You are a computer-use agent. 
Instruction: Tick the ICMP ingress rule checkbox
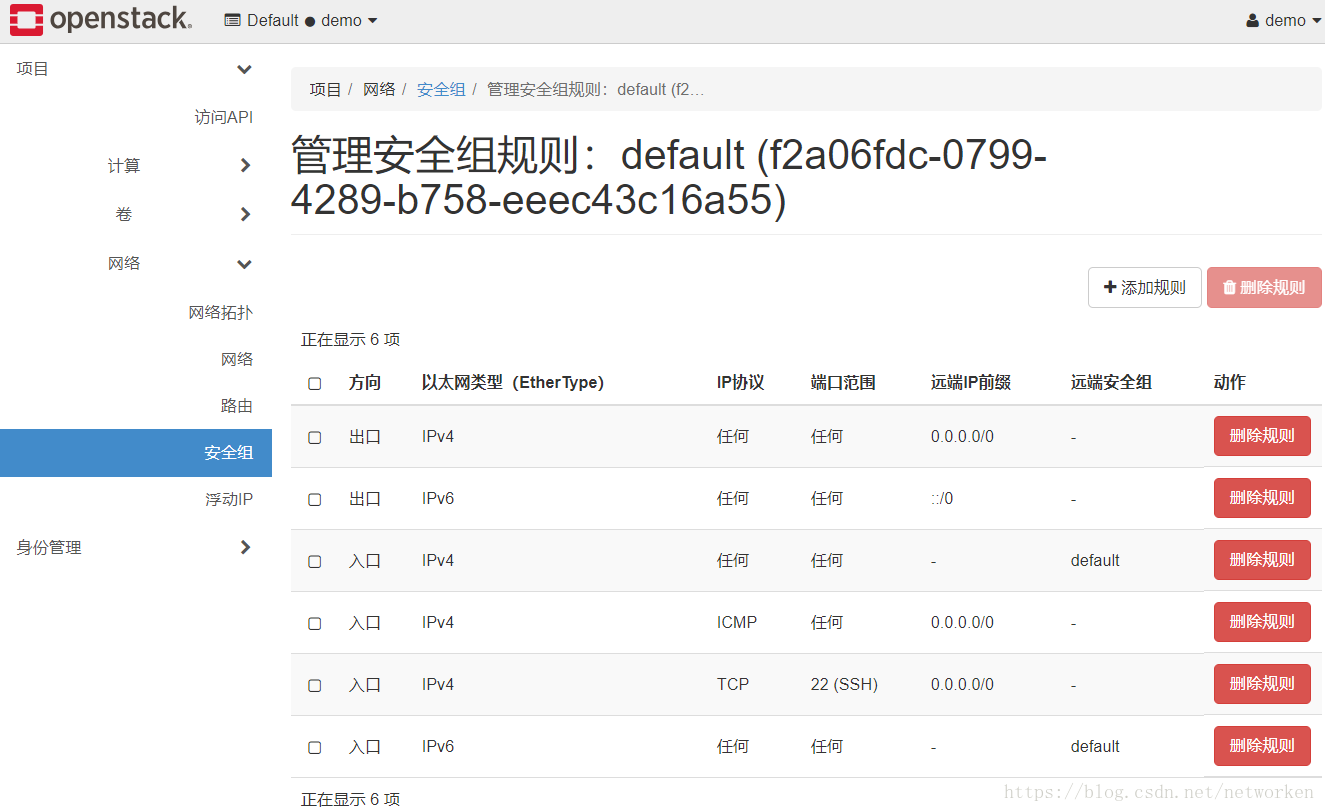(315, 623)
